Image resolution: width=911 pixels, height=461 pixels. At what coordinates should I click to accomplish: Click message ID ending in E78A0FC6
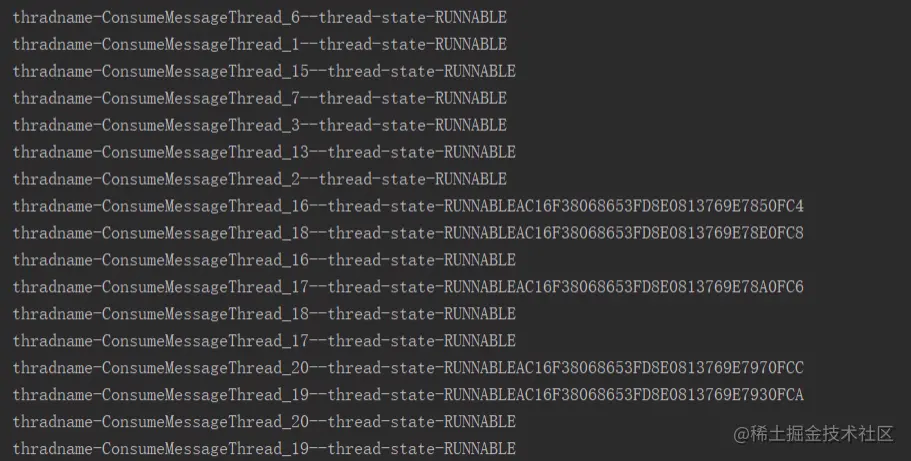coord(660,287)
